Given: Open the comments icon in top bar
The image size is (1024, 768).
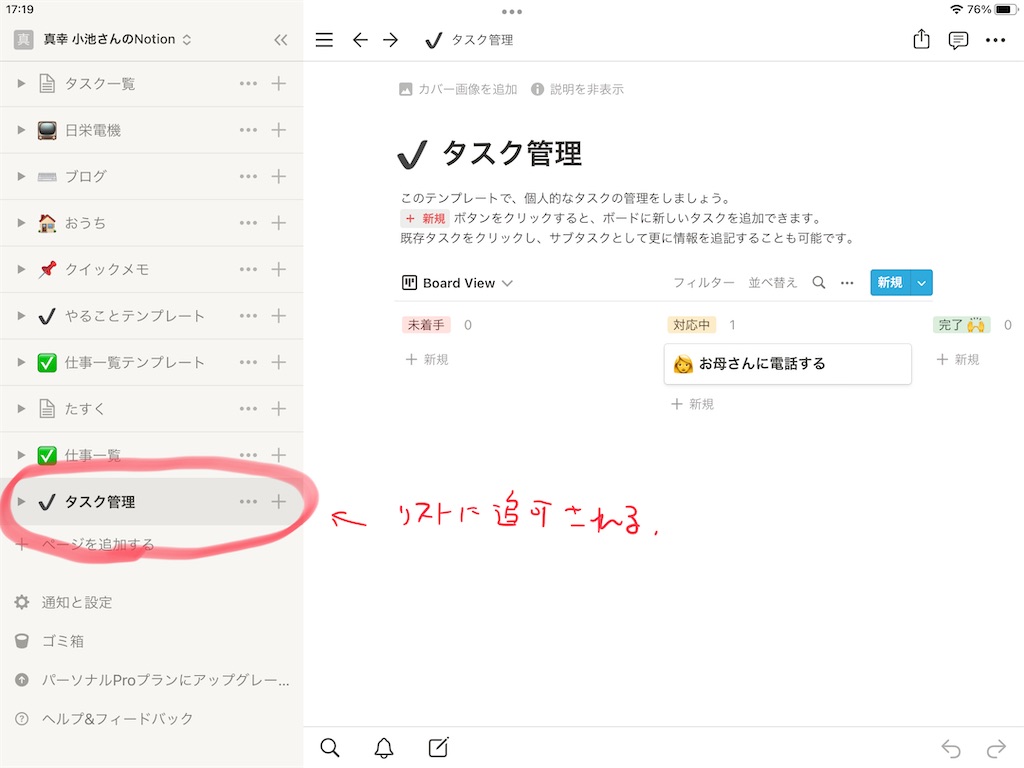Looking at the screenshot, I should tap(958, 40).
